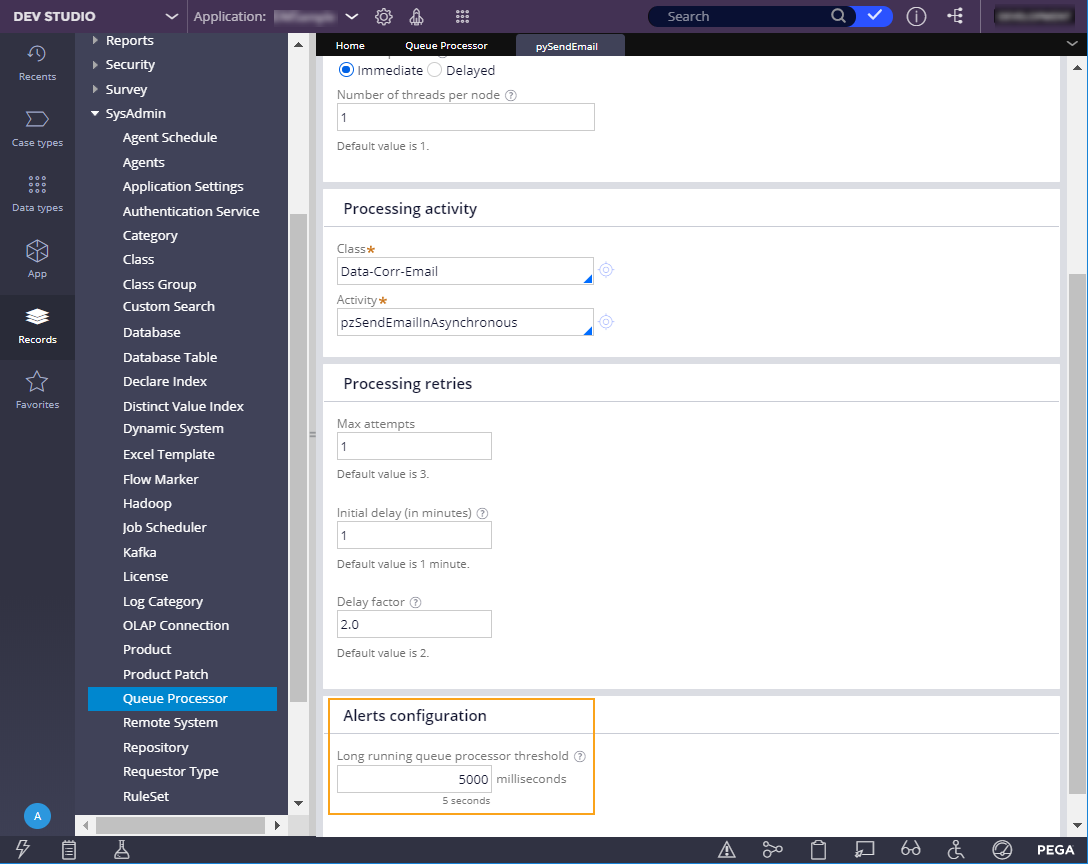Open the flask test icon in footer
The height and width of the screenshot is (864, 1088).
point(121,849)
